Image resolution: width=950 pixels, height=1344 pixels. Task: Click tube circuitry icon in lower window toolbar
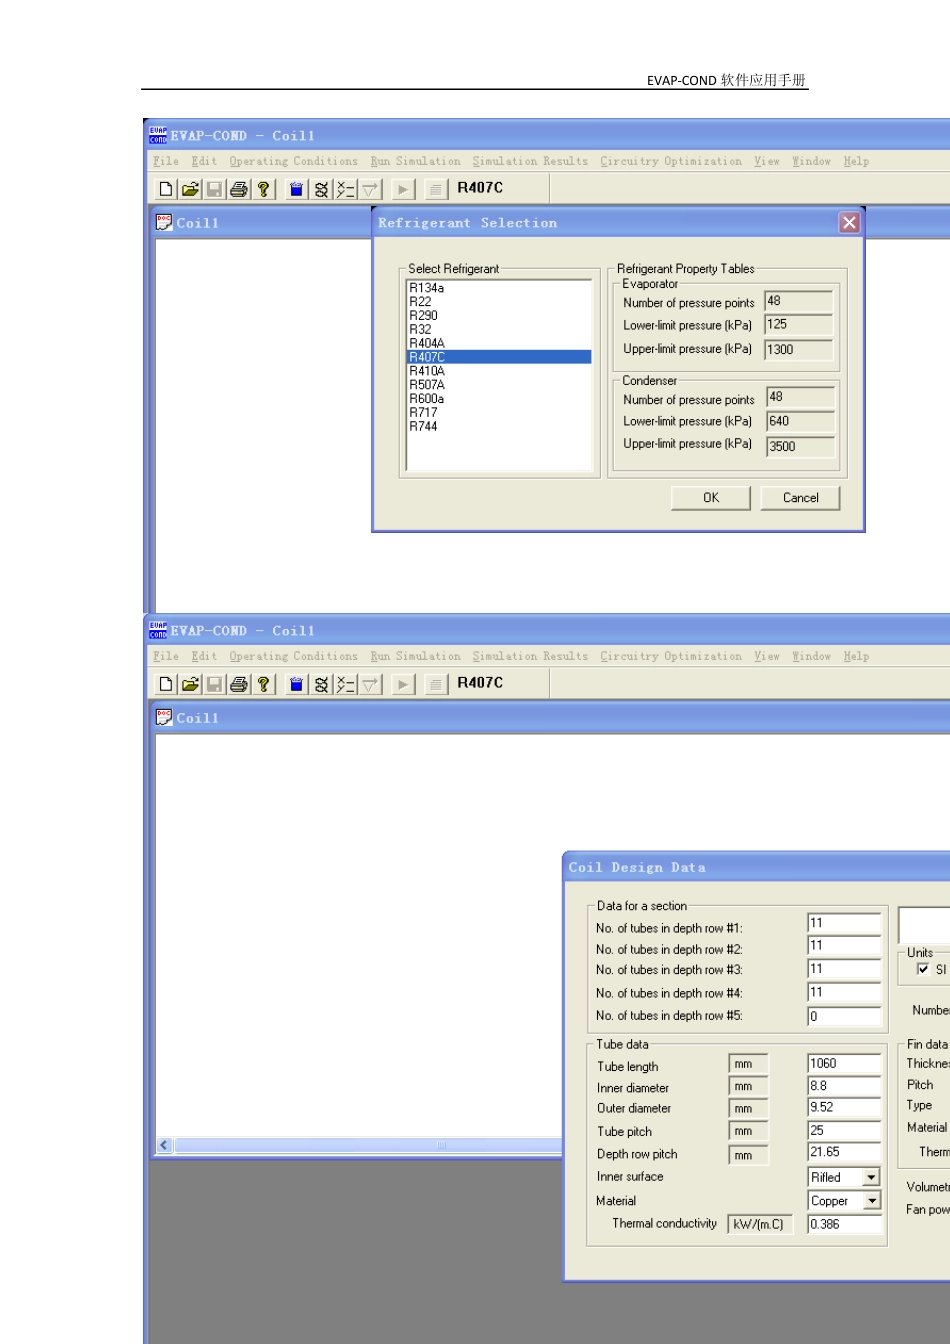point(346,684)
